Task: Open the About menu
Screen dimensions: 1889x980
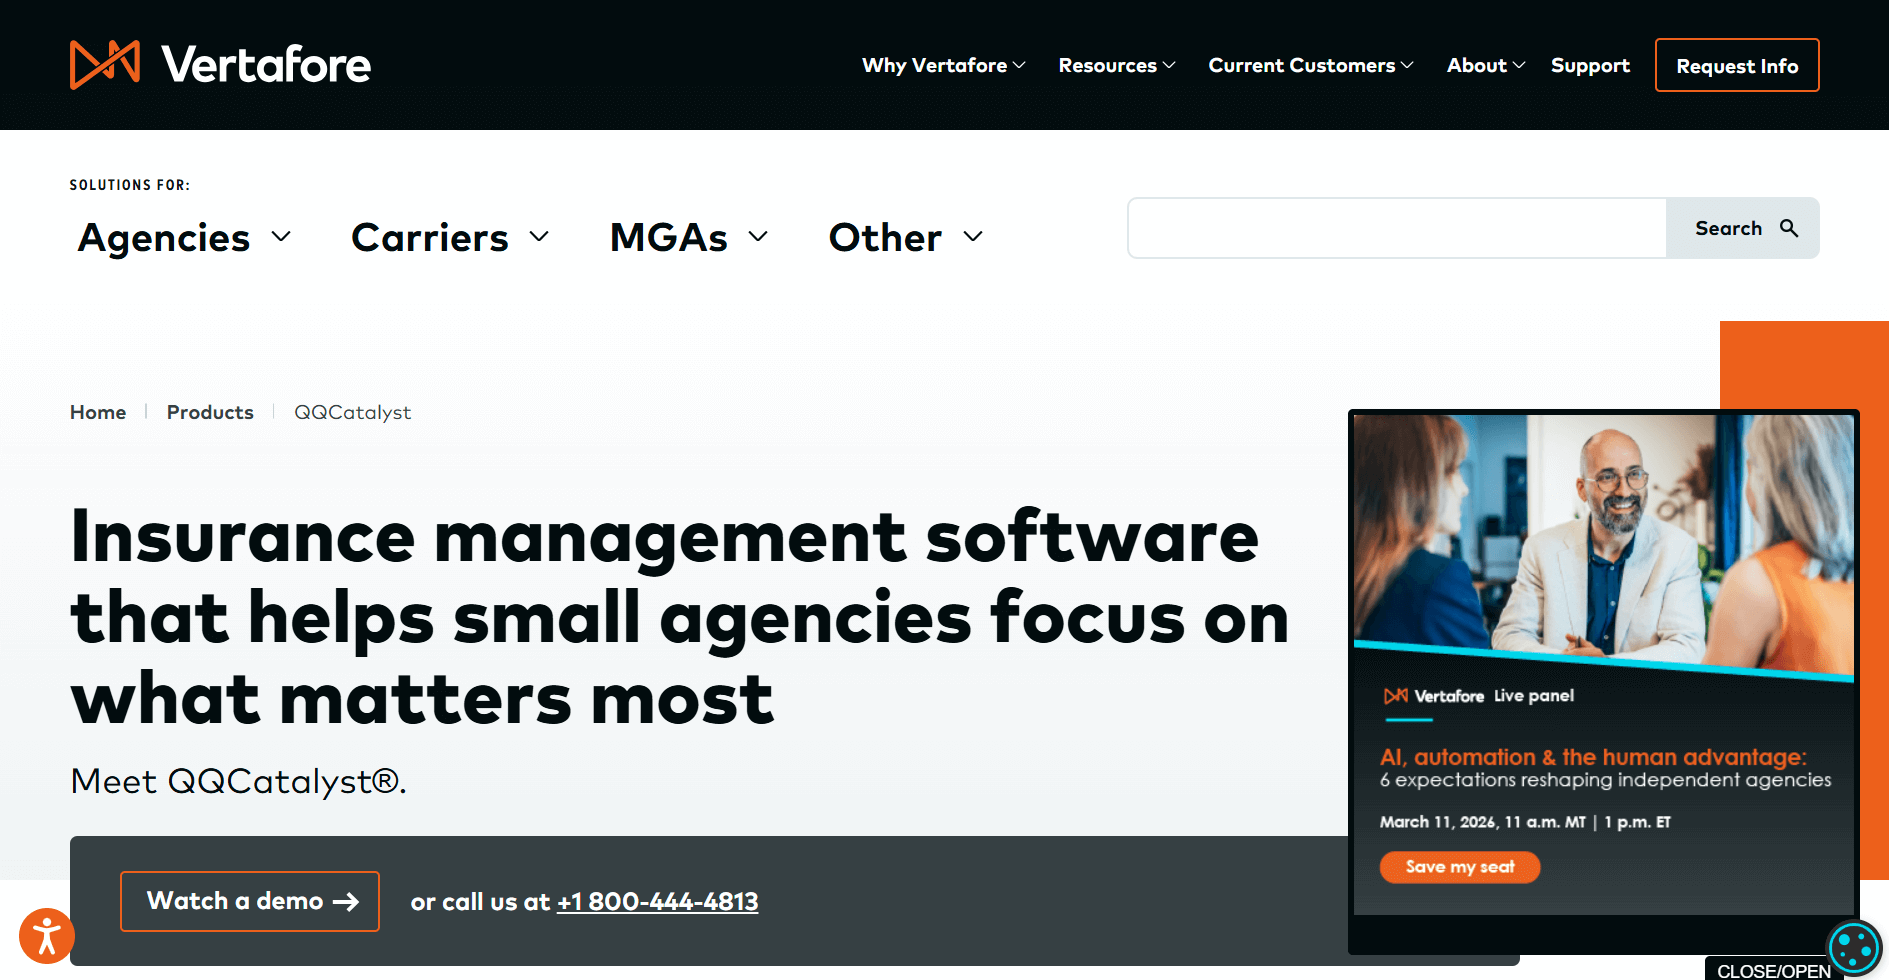Action: pos(1486,65)
